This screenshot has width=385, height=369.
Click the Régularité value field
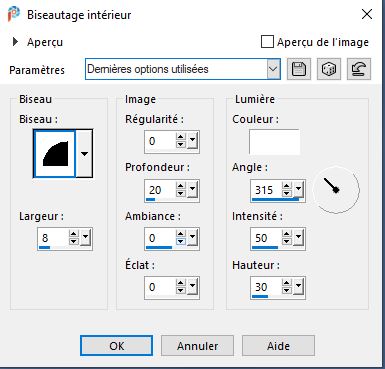point(160,141)
